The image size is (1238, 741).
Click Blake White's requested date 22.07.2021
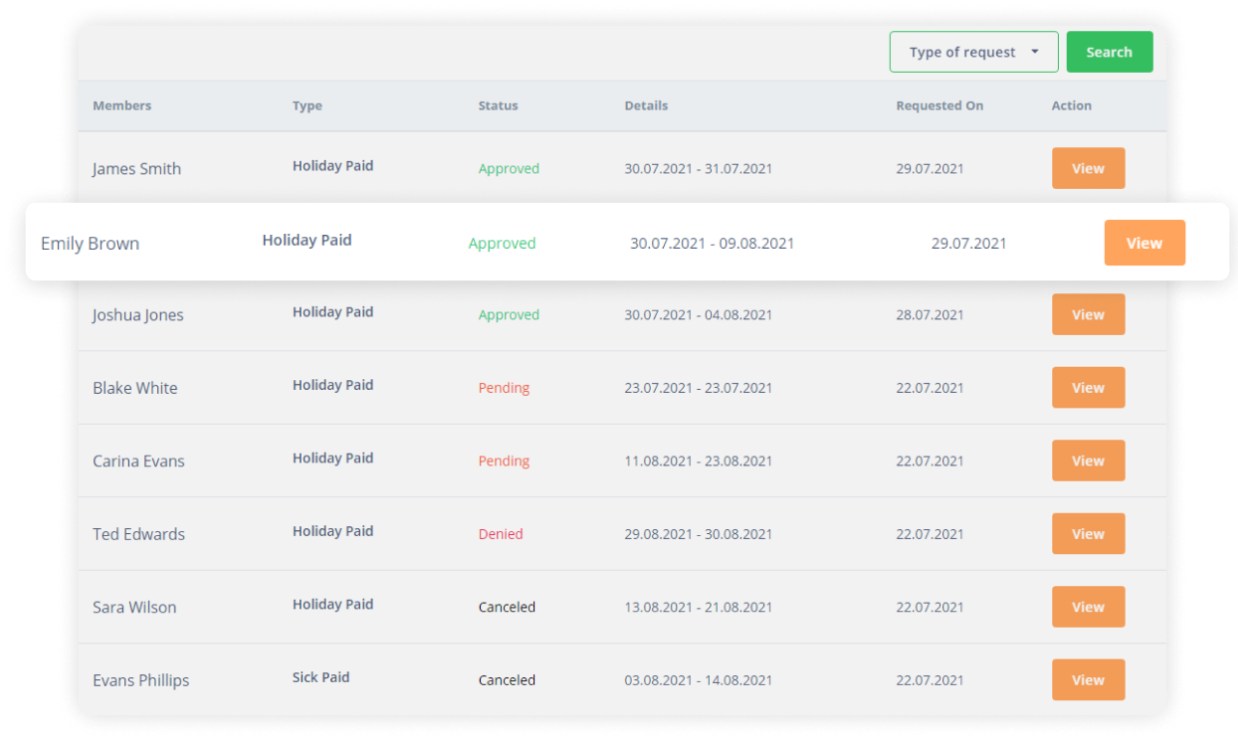point(930,387)
